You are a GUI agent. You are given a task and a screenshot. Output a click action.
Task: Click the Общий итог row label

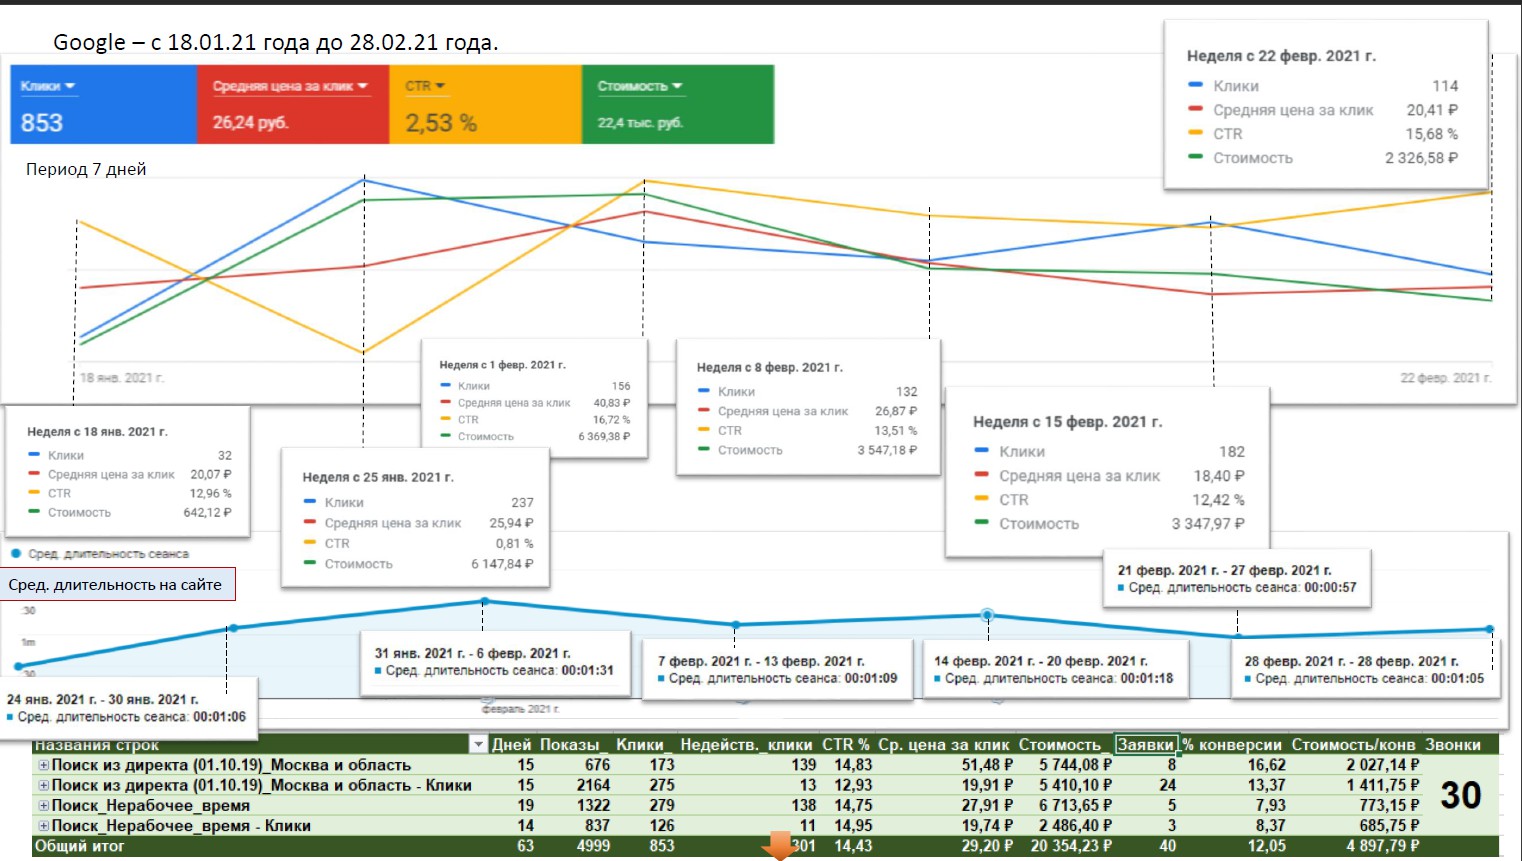(79, 846)
